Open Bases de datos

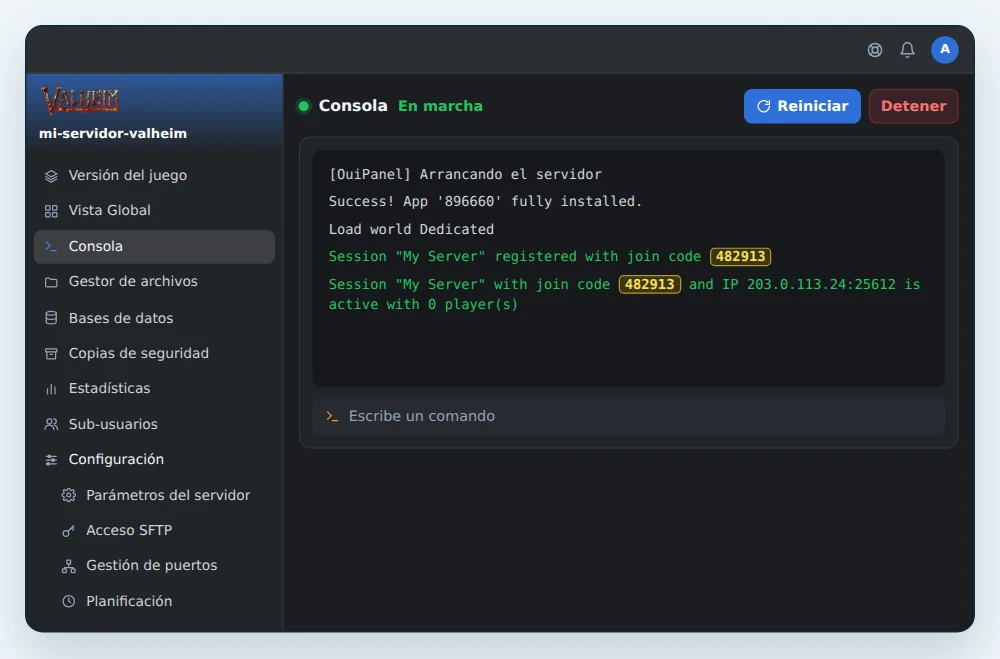154,318
